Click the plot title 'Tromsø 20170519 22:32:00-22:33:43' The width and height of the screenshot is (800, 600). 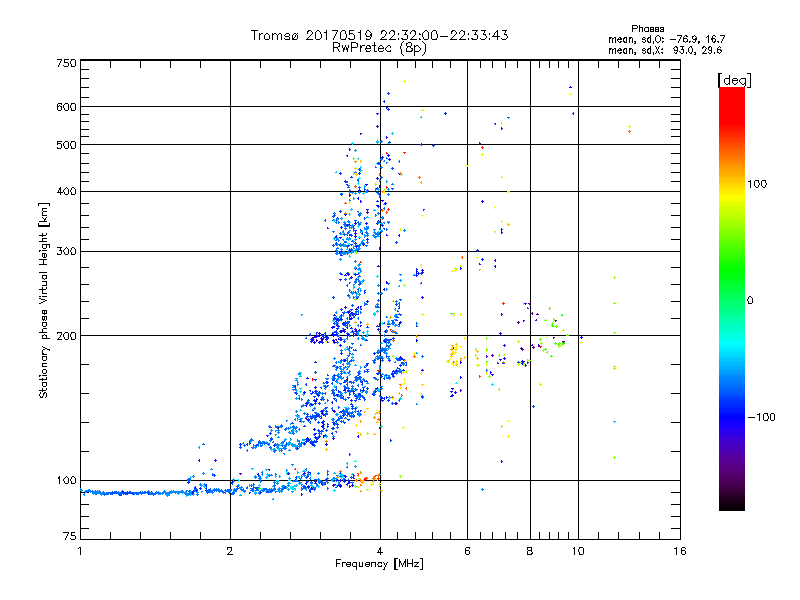[380, 35]
